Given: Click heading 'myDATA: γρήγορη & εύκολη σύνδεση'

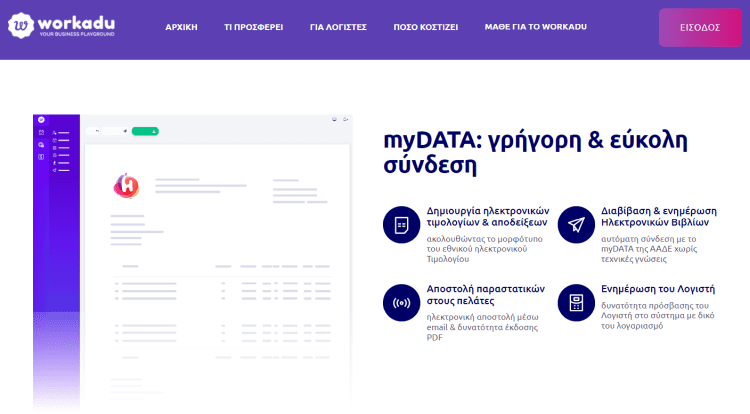Looking at the screenshot, I should pos(535,153).
